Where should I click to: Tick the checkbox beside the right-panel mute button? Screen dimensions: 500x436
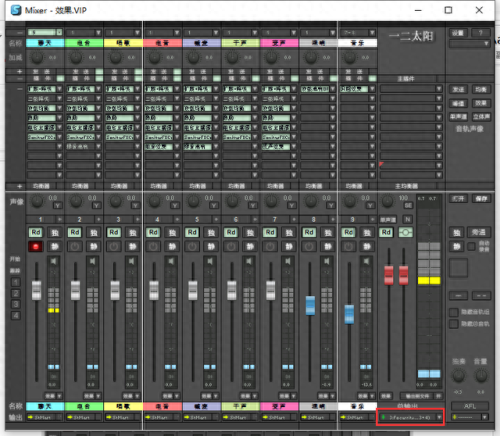471,247
